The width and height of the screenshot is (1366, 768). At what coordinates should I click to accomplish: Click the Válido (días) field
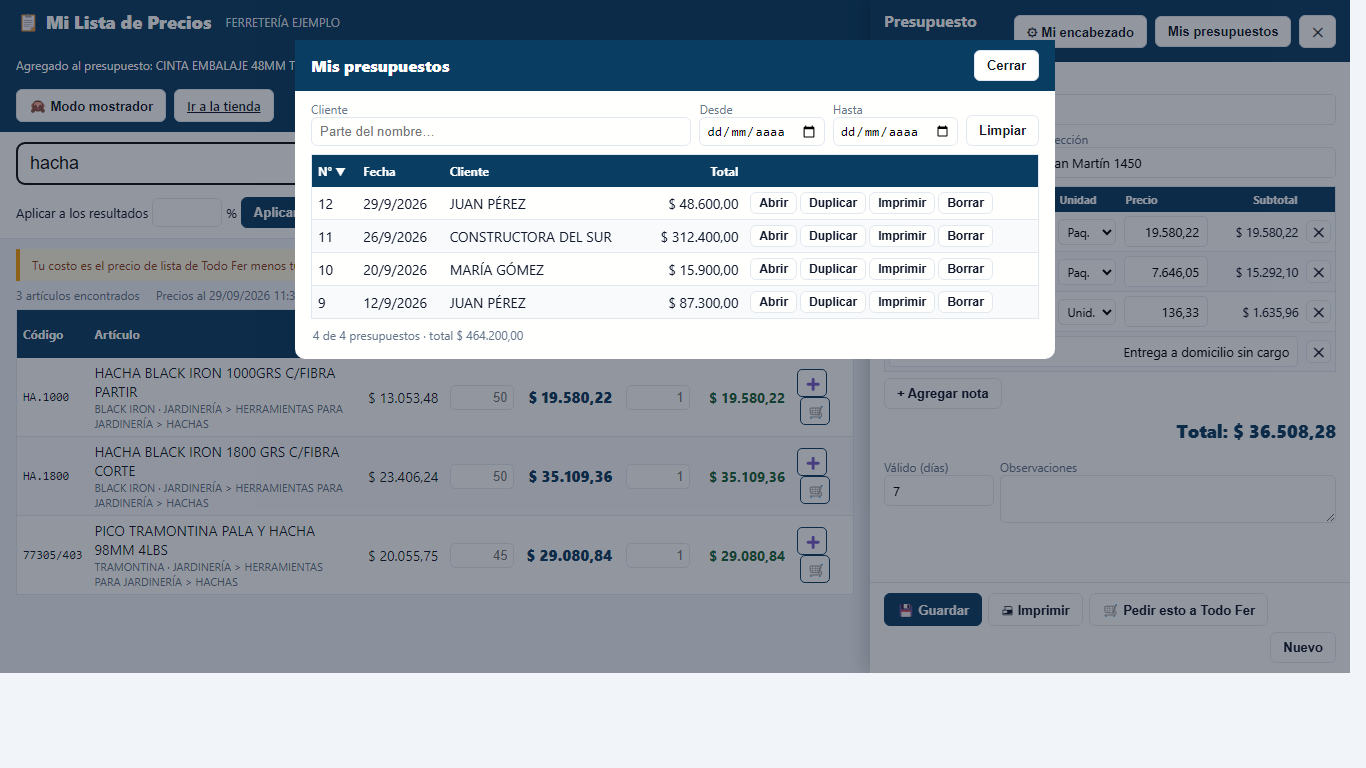point(939,491)
